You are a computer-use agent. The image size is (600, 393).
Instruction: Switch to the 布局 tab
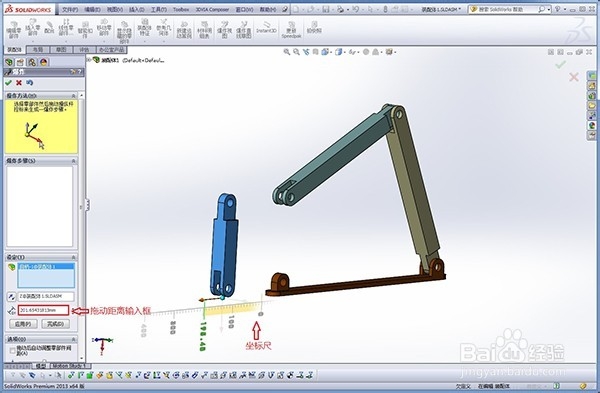pyautogui.click(x=38, y=49)
